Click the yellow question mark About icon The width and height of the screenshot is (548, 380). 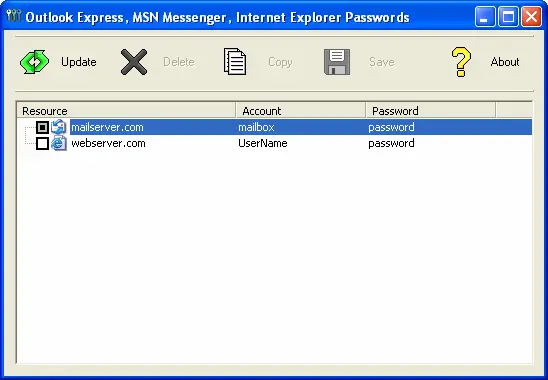coord(461,62)
